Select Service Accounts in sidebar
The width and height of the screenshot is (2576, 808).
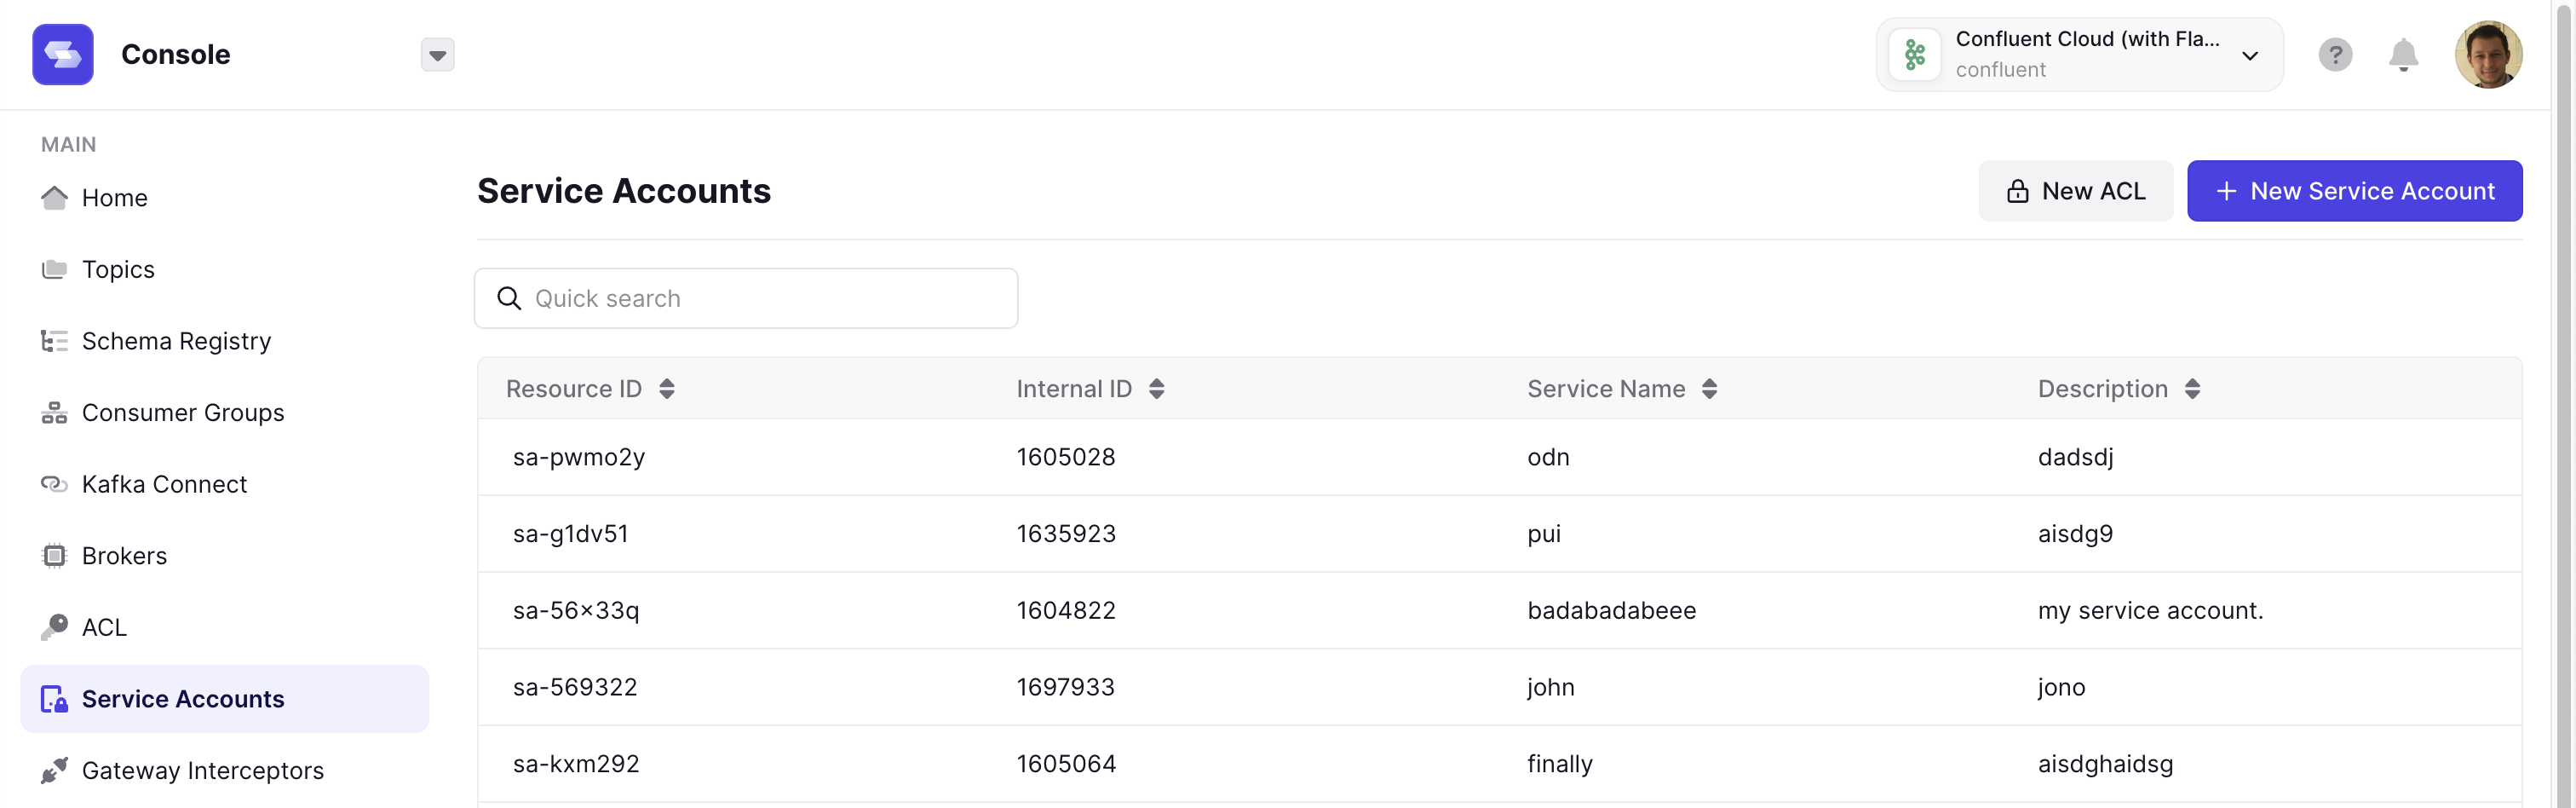(x=224, y=699)
